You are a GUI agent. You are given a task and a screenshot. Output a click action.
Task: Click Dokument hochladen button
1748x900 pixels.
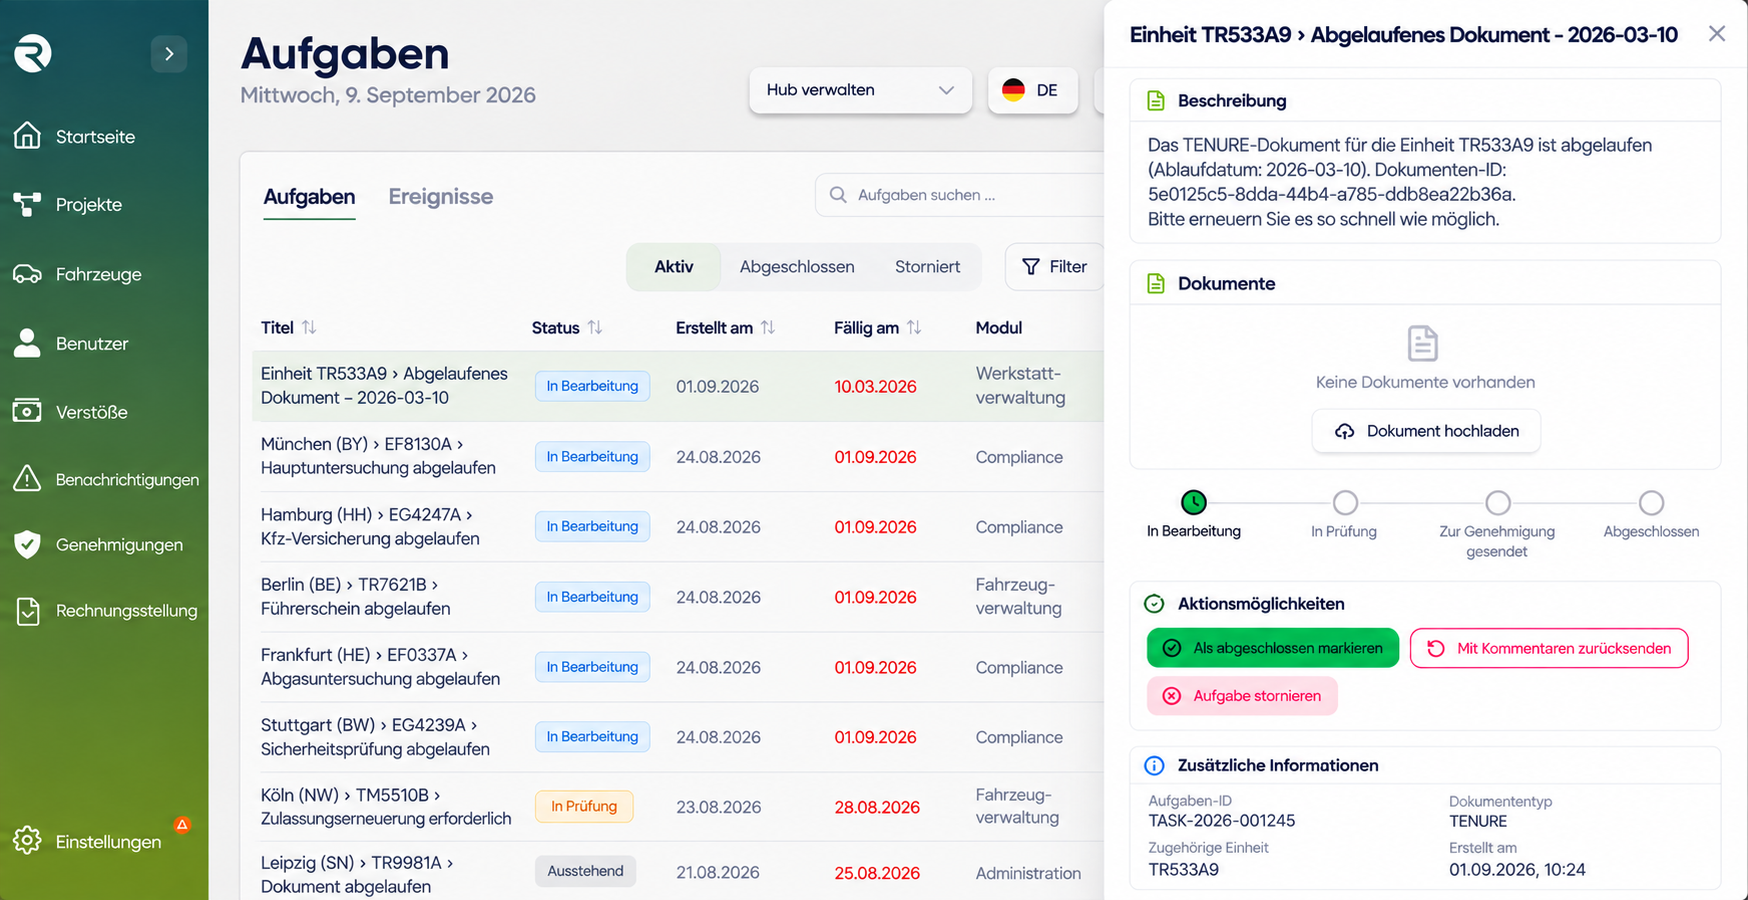[x=1426, y=431]
